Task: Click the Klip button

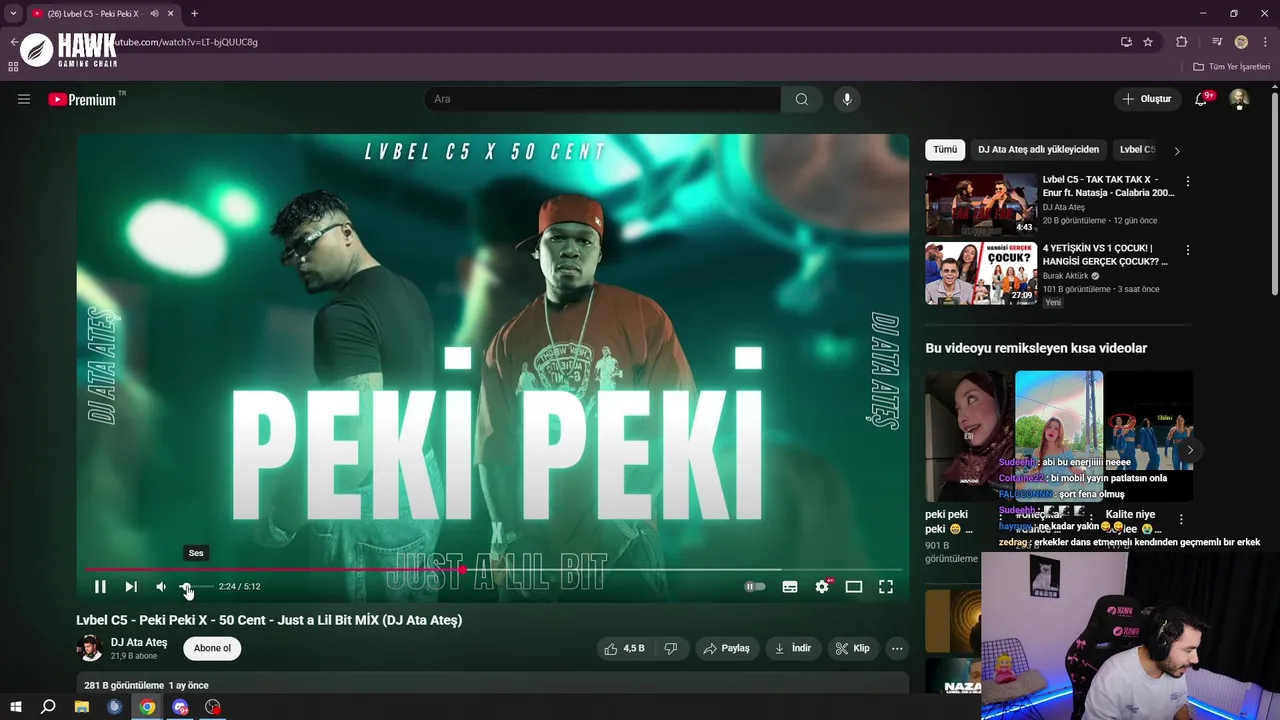Action: click(x=853, y=648)
